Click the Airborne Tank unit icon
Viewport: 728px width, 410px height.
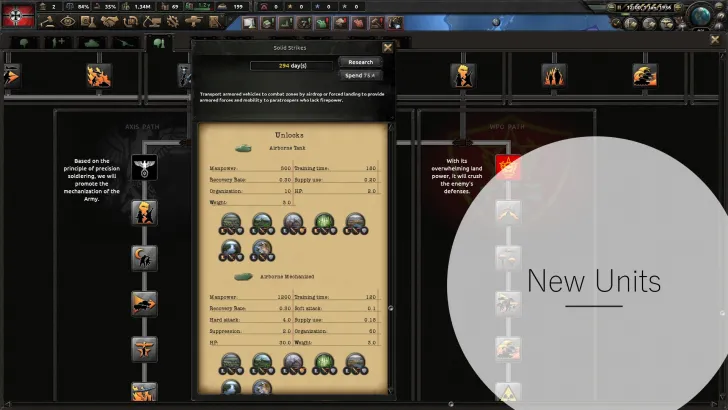pyautogui.click(x=243, y=148)
